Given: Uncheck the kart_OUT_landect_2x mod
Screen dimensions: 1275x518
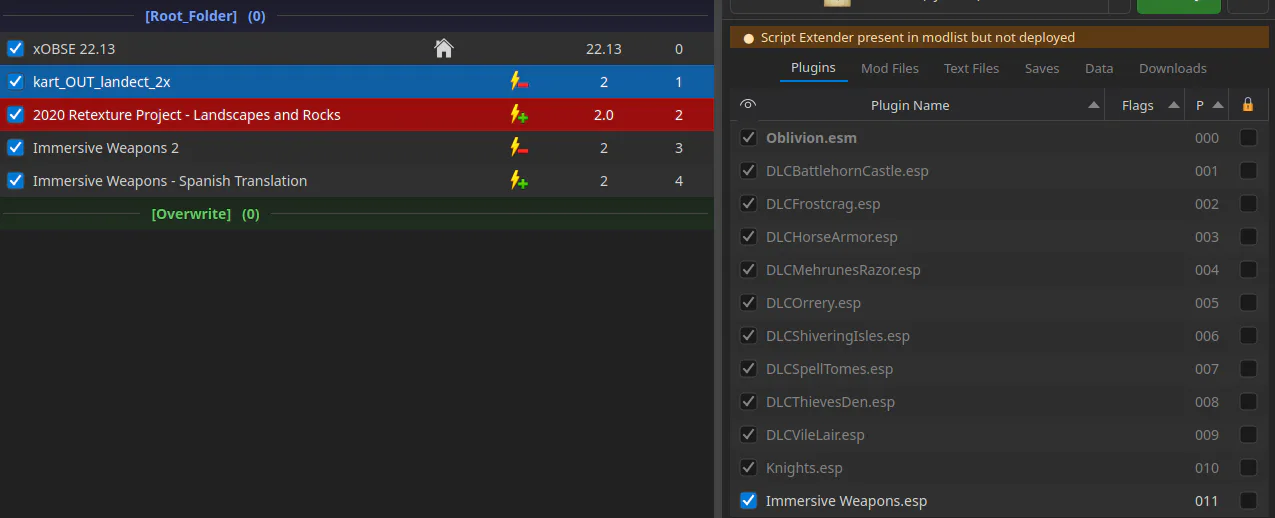Looking at the screenshot, I should [x=15, y=82].
